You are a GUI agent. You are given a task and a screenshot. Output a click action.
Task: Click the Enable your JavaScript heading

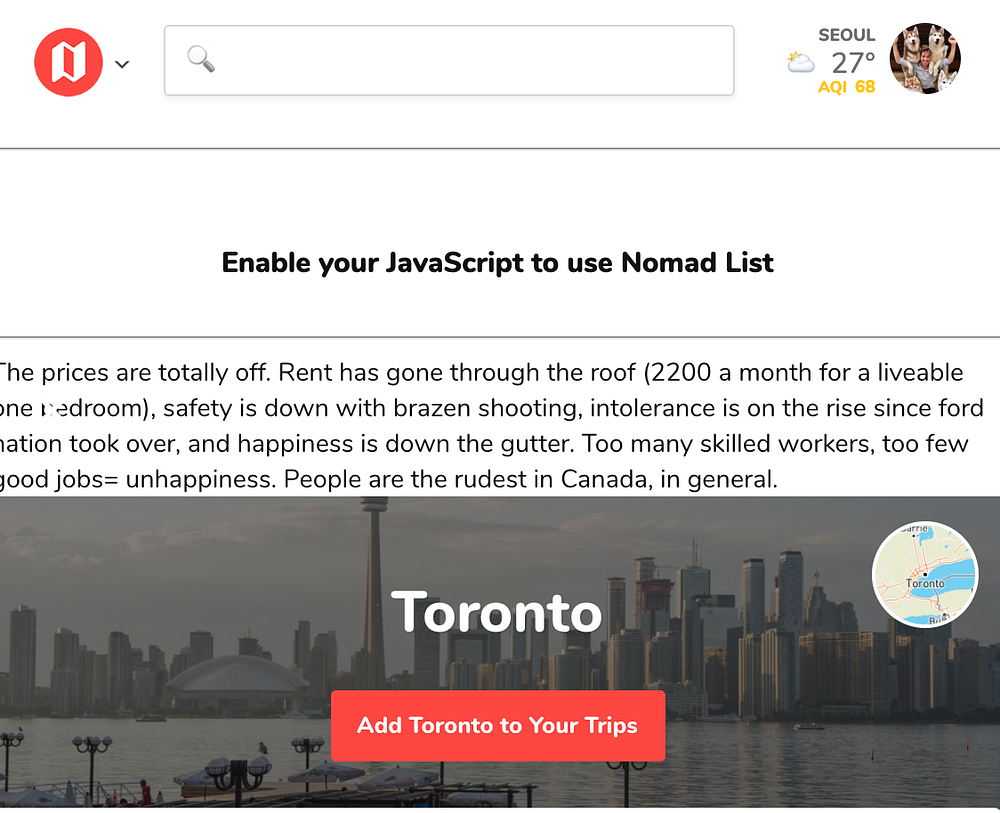coord(497,263)
